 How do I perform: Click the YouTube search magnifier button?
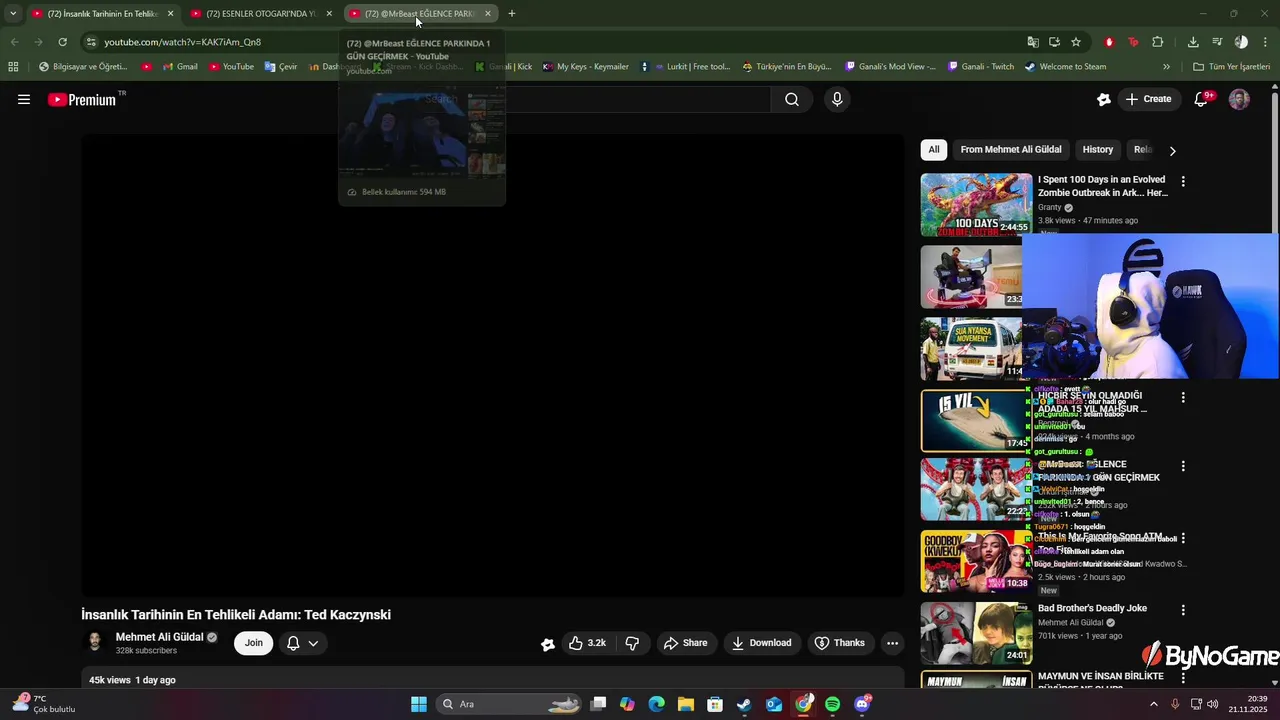point(791,99)
